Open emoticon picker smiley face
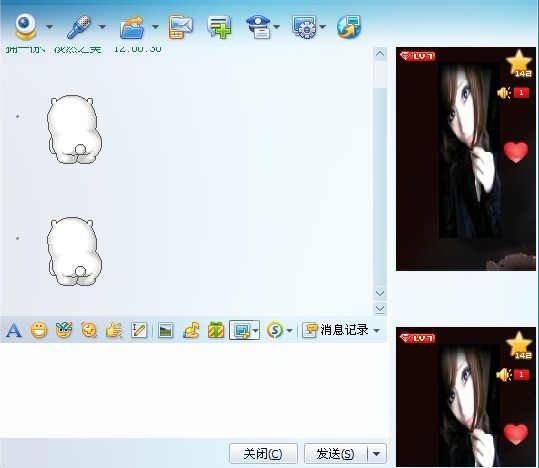The image size is (539, 468). (39, 330)
